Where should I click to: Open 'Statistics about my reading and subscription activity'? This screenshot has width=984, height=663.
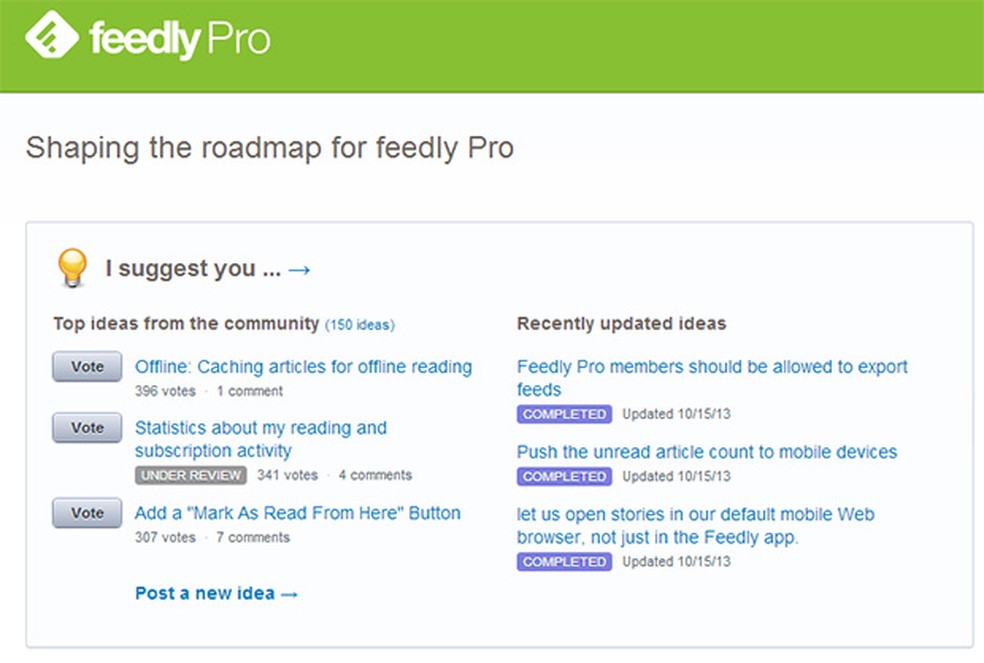(x=260, y=438)
